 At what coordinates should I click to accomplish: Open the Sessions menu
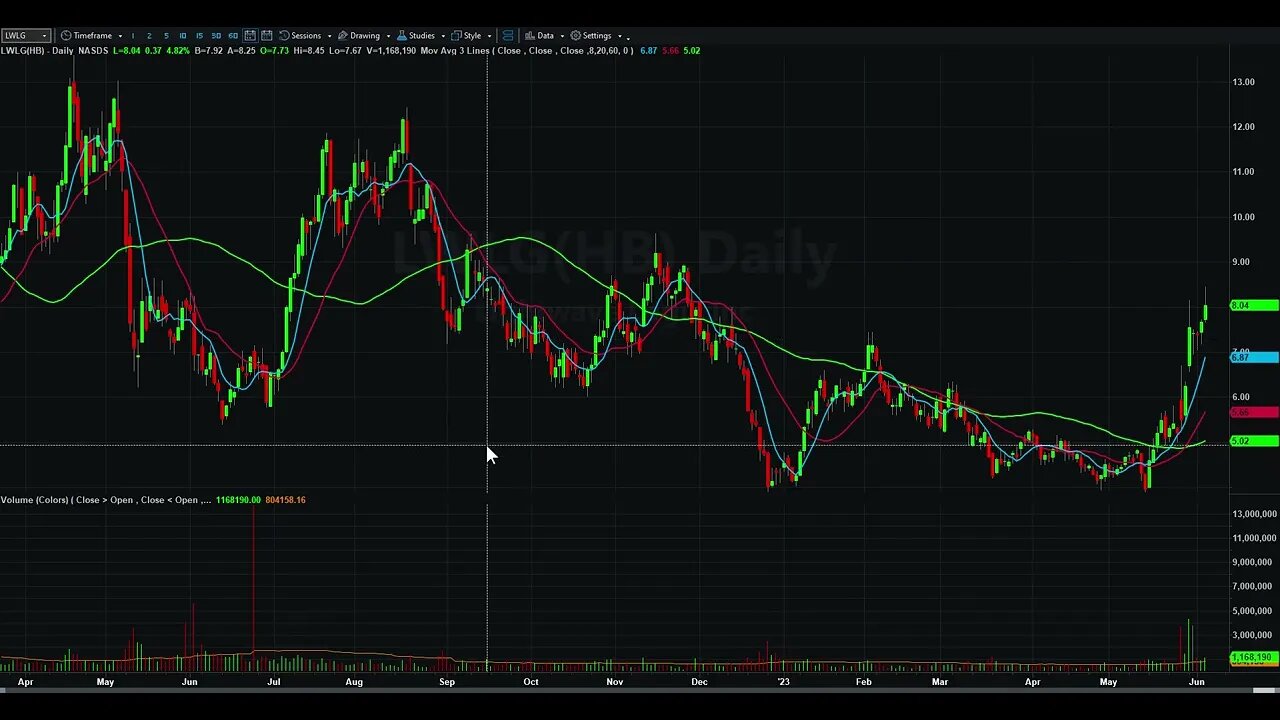pyautogui.click(x=306, y=35)
